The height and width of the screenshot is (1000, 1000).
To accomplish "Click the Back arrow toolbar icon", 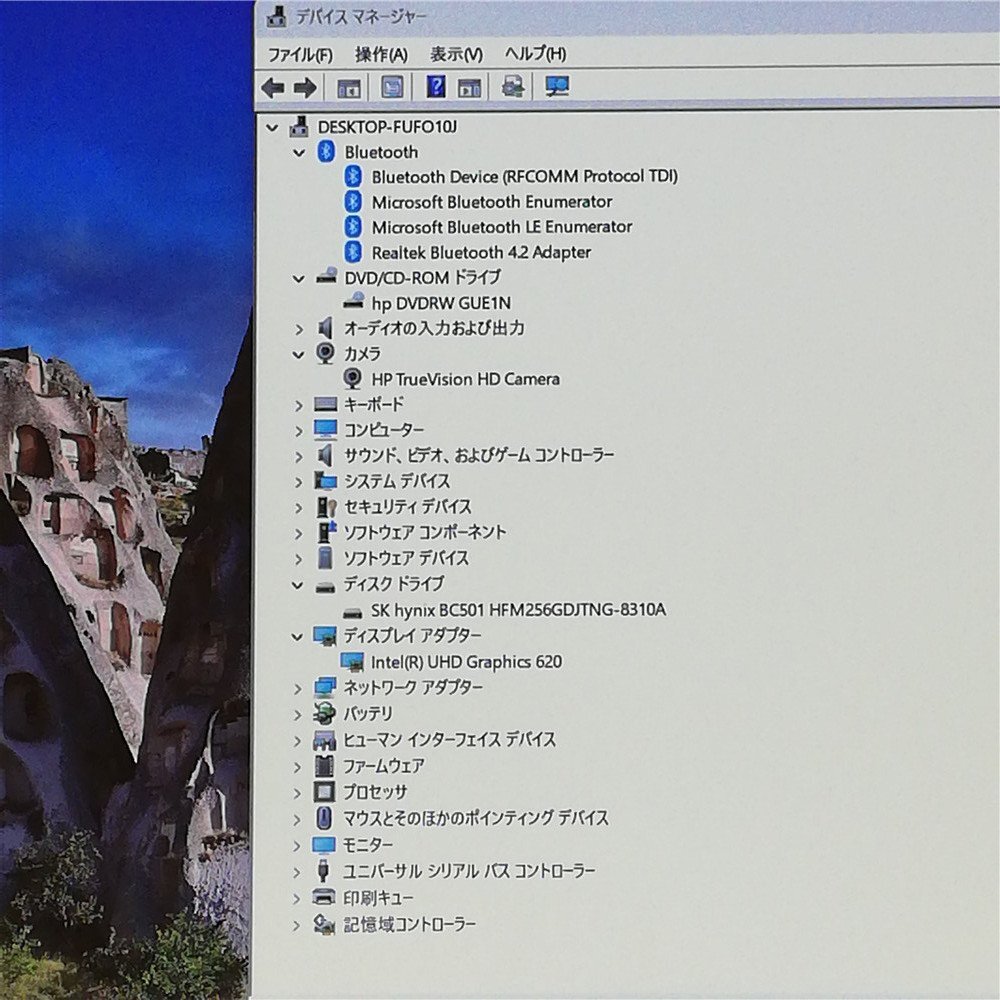I will 273,87.
